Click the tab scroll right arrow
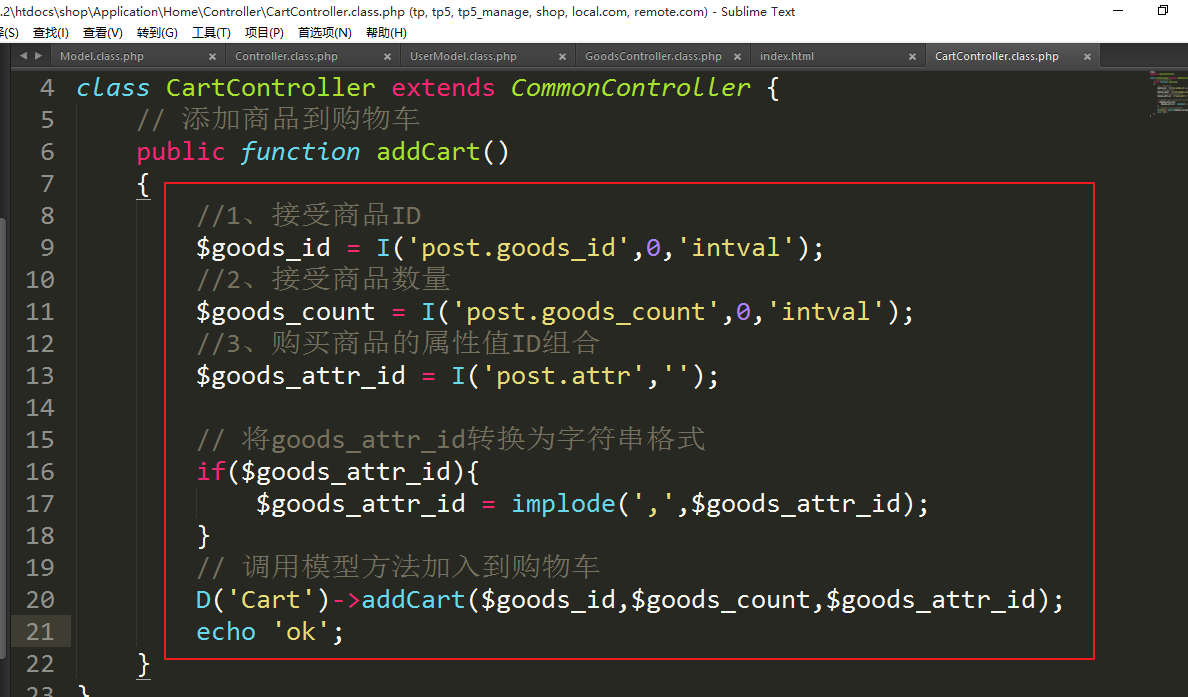 38,56
